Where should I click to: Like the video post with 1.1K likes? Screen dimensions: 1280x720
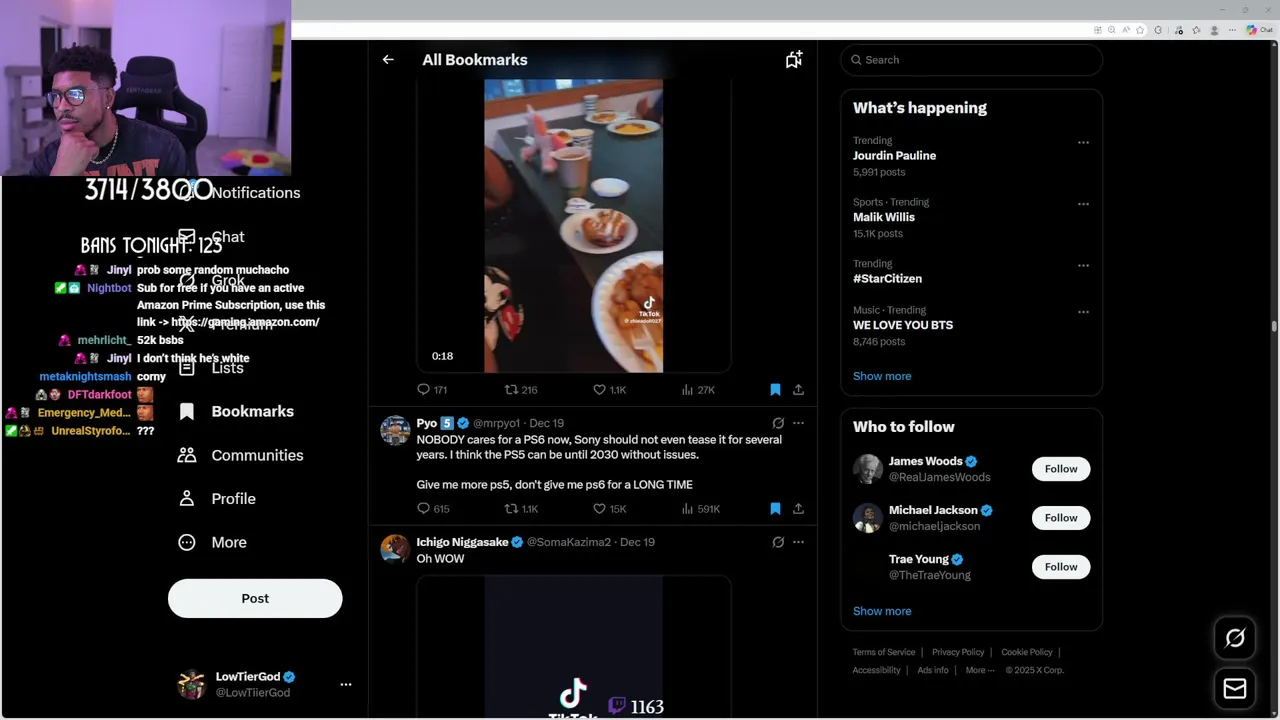point(609,390)
